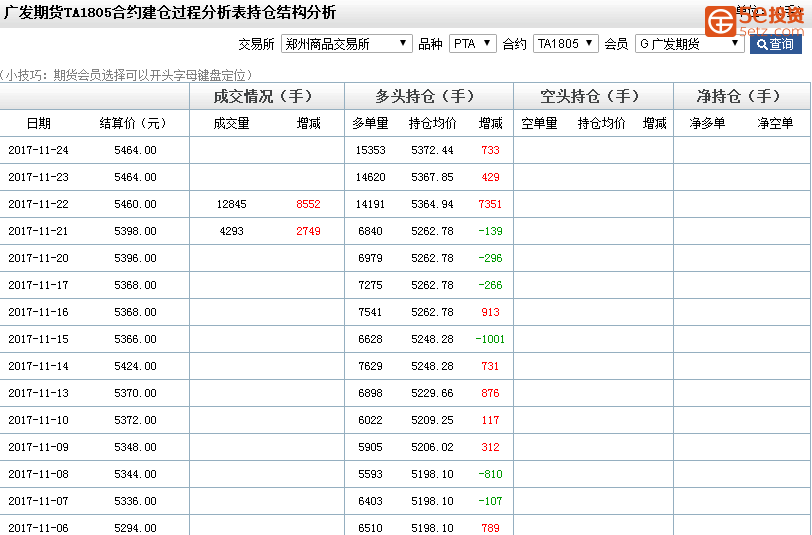Select the date 2017-11-23
The image size is (812, 535).
click(x=38, y=177)
